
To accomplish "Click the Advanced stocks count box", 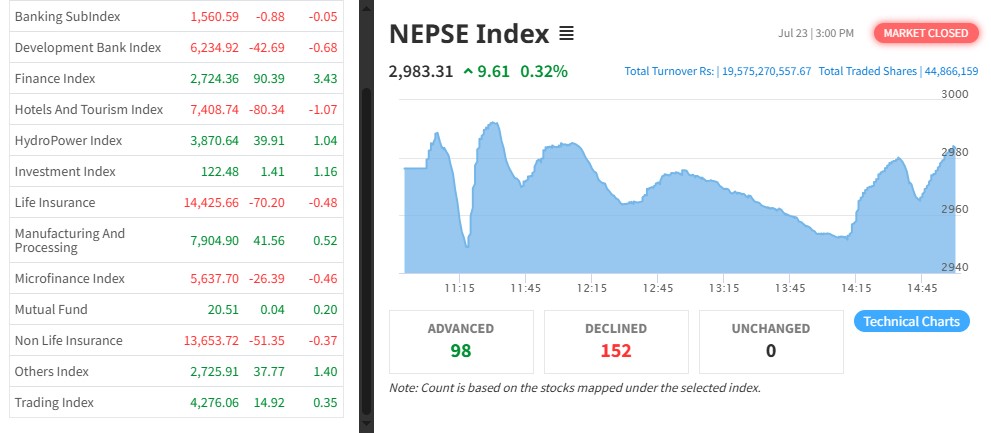I will [x=461, y=341].
